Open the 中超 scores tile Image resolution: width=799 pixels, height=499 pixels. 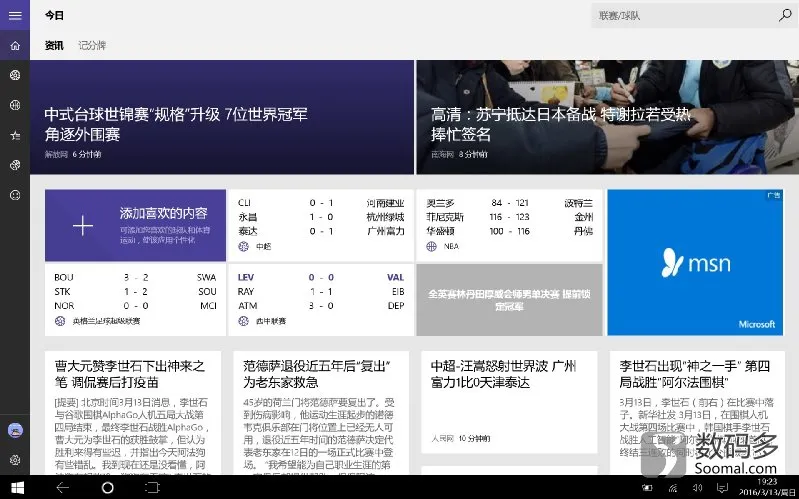(321, 225)
